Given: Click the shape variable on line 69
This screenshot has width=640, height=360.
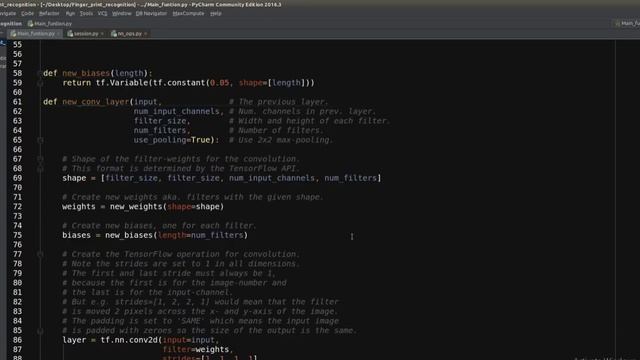Looking at the screenshot, I should point(74,178).
